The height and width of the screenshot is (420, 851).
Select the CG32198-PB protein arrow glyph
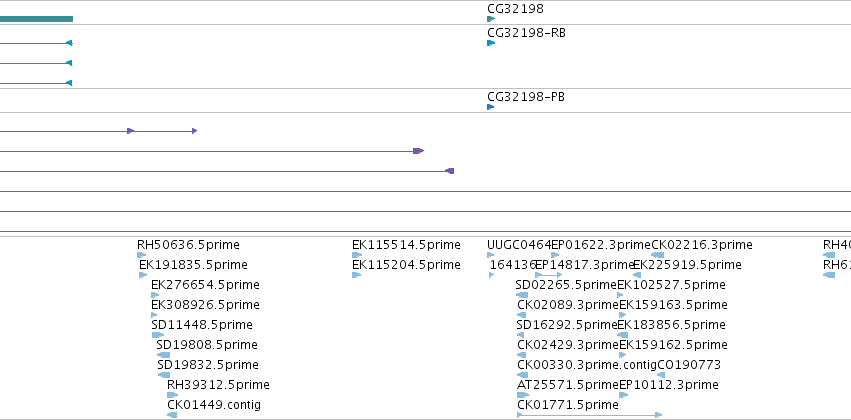click(491, 107)
